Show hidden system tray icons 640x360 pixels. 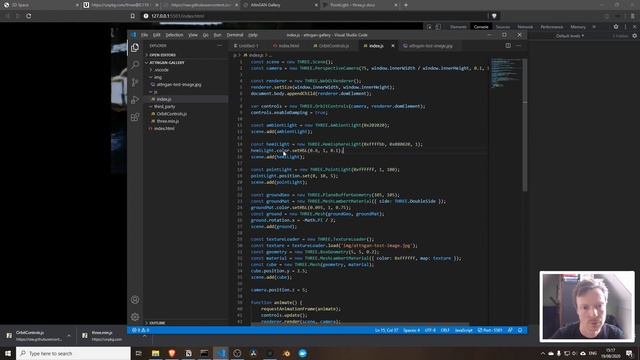(542, 353)
